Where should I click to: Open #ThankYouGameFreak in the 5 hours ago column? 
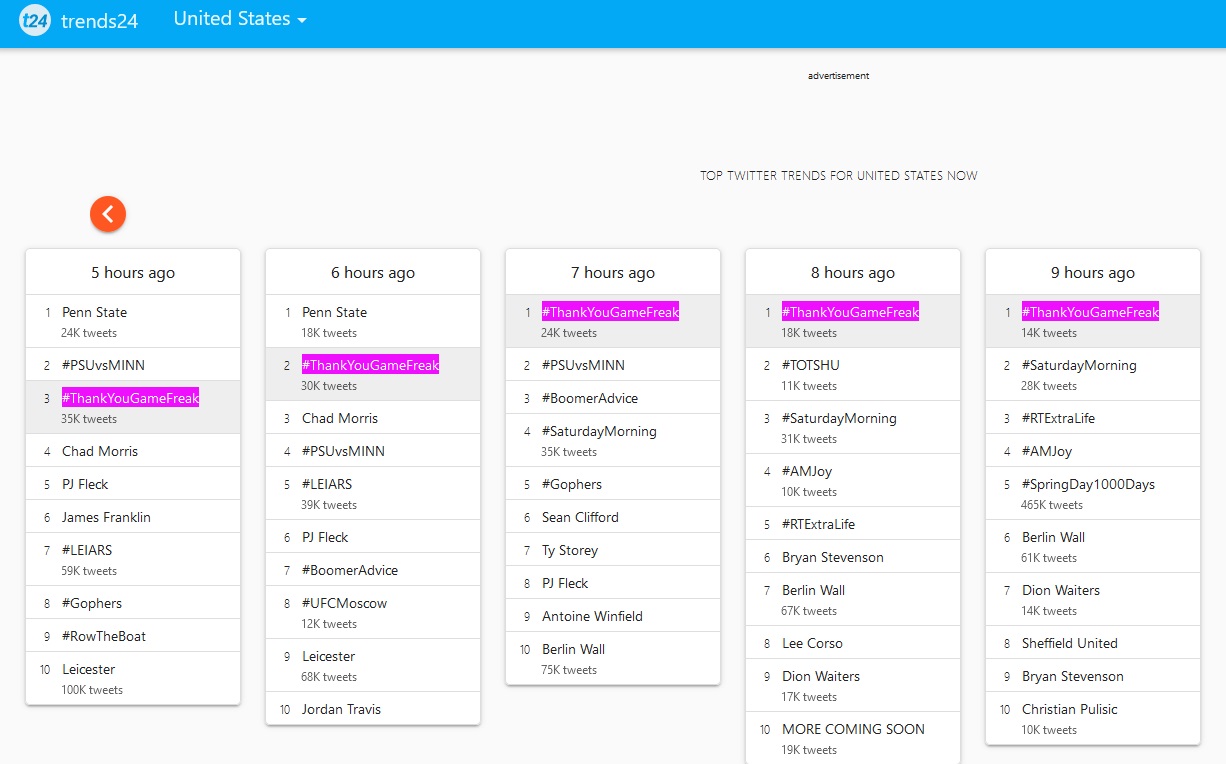pos(130,398)
